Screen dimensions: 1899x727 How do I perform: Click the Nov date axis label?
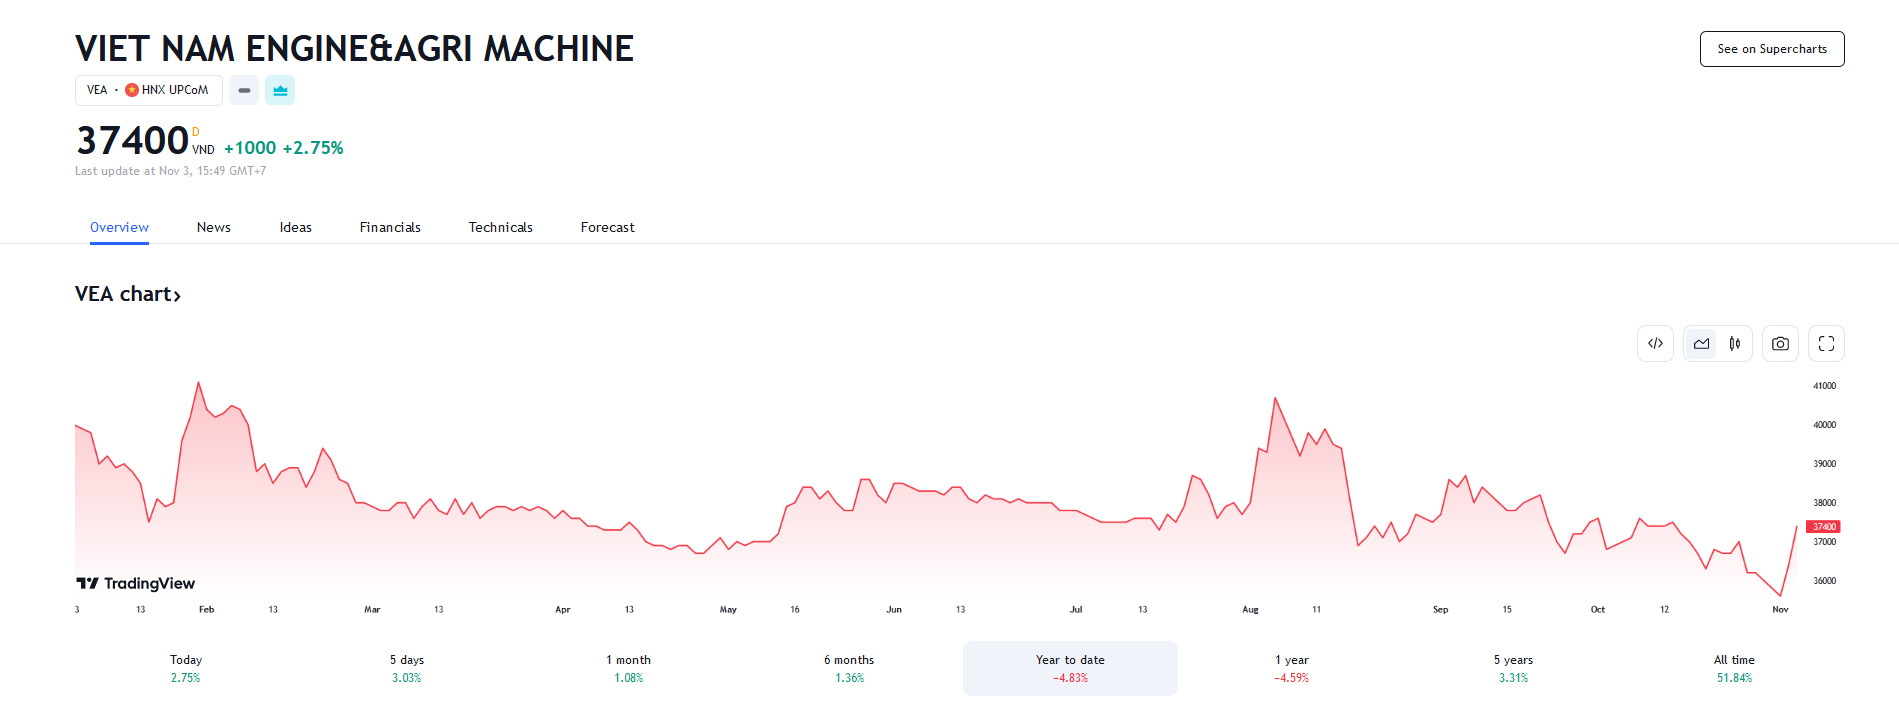point(1780,609)
